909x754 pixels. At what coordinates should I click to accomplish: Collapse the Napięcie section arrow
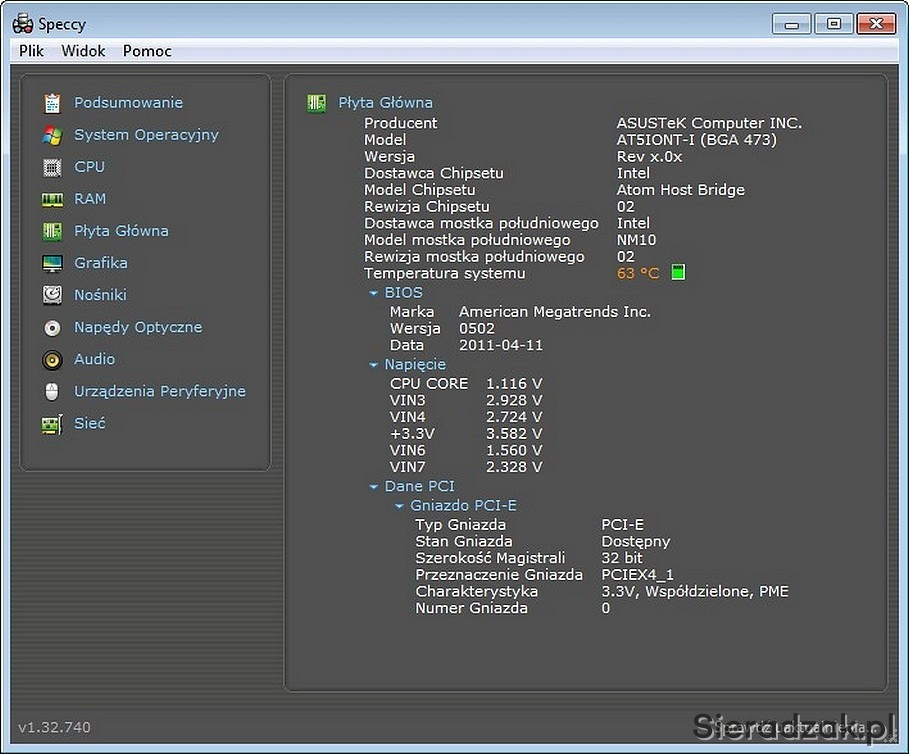pyautogui.click(x=374, y=365)
